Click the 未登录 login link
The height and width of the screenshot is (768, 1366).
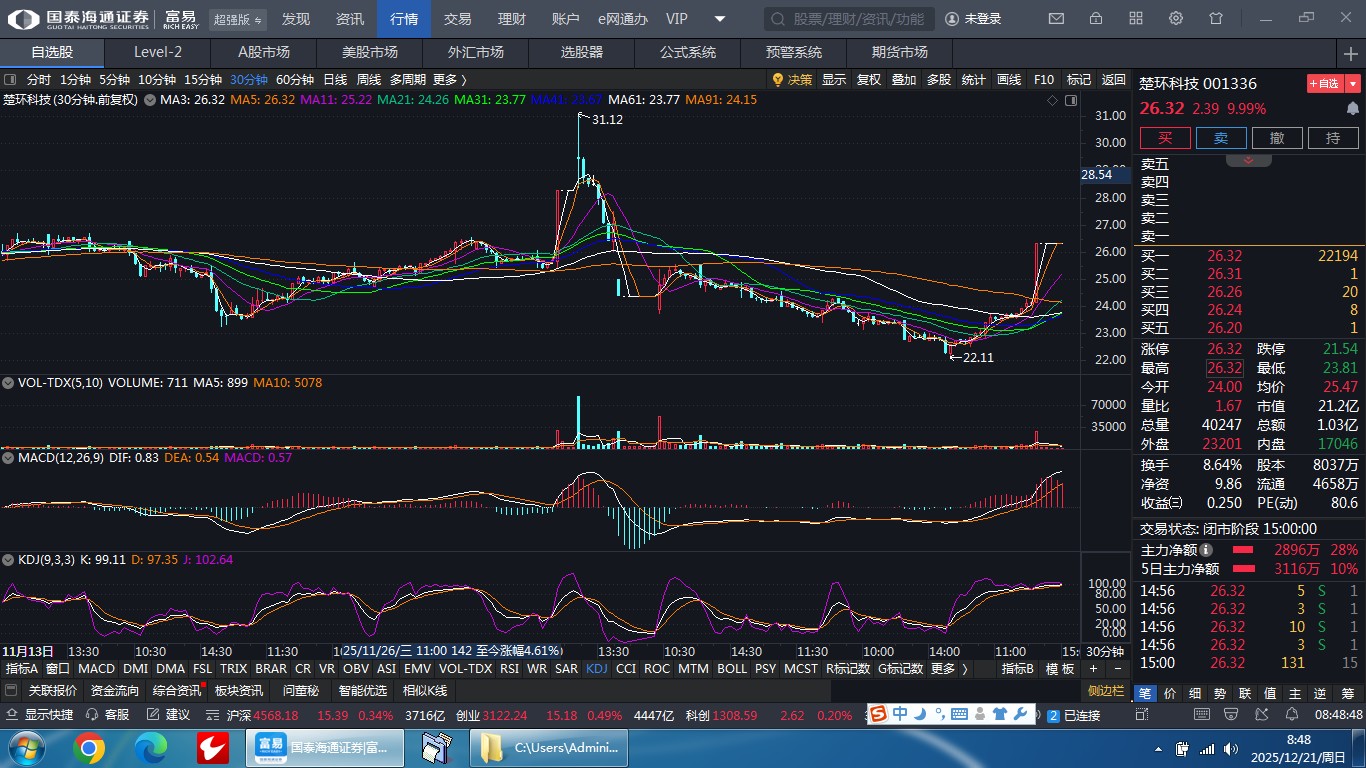(974, 19)
